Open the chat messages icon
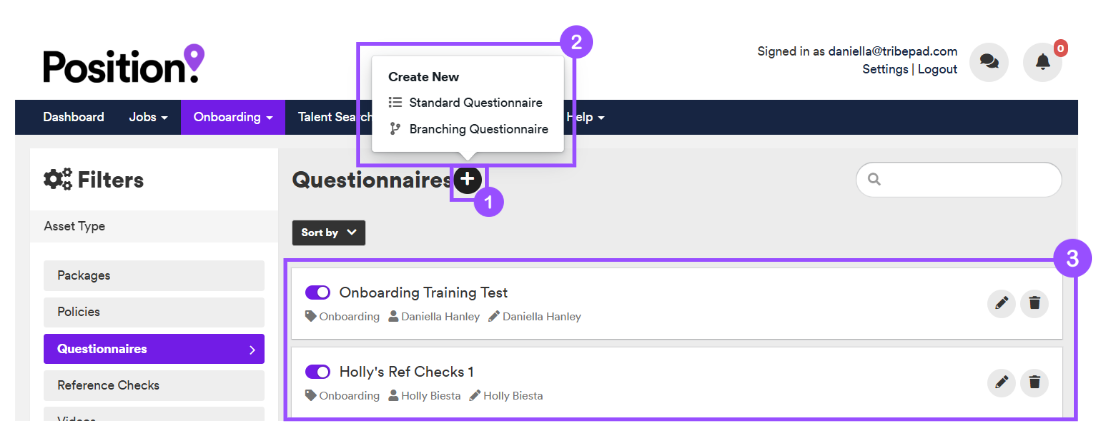The image size is (1105, 447). [x=989, y=62]
